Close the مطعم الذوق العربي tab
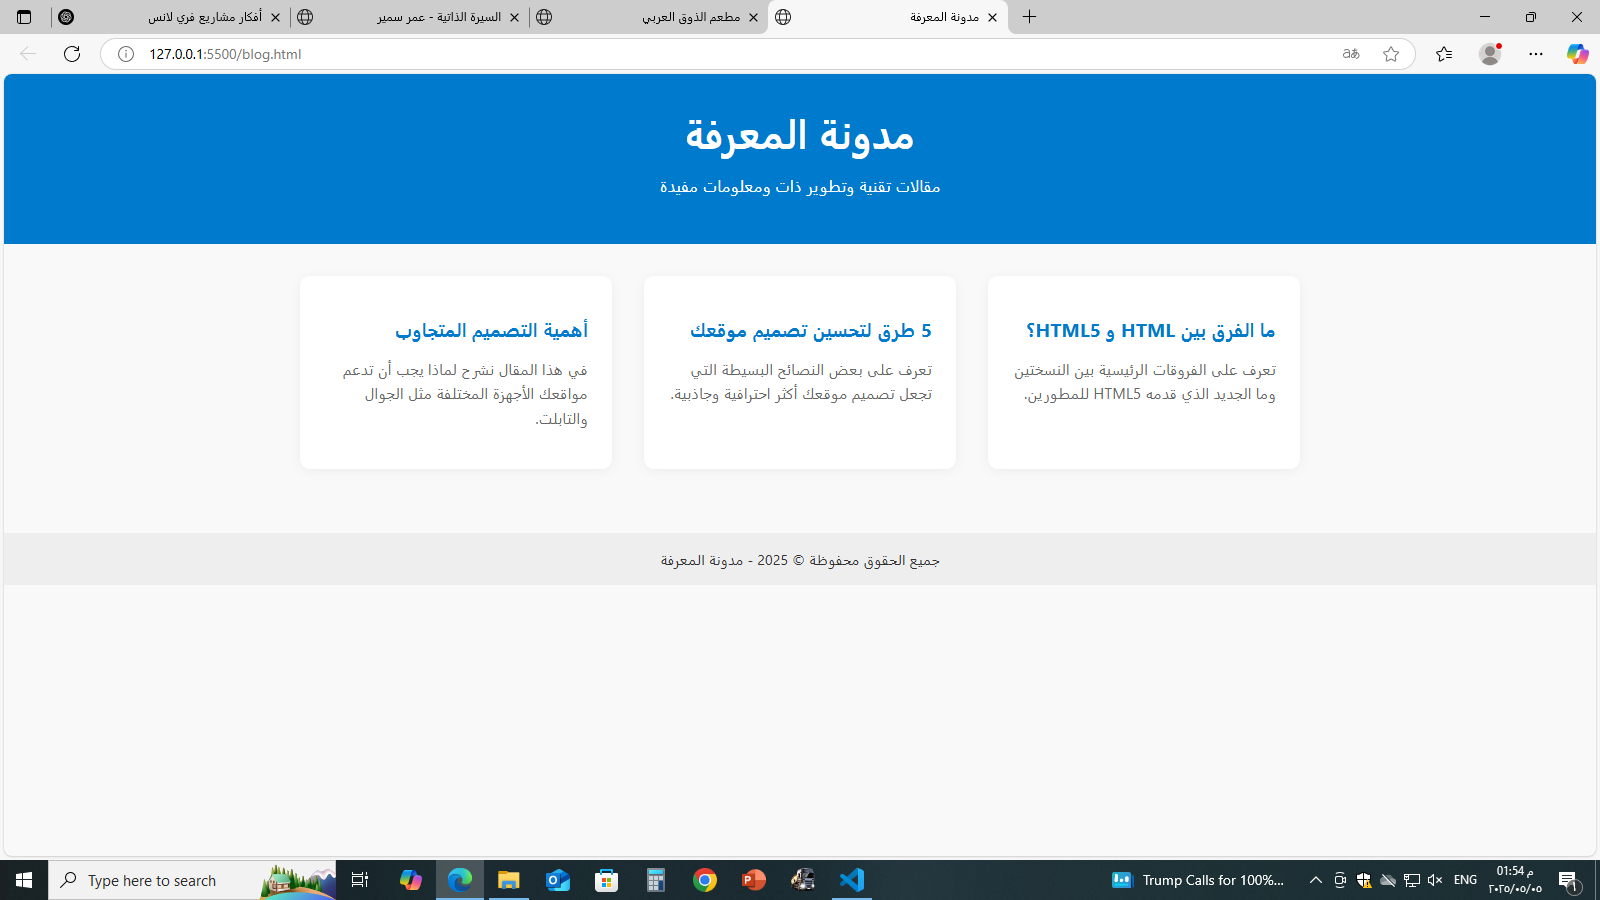 tap(754, 17)
